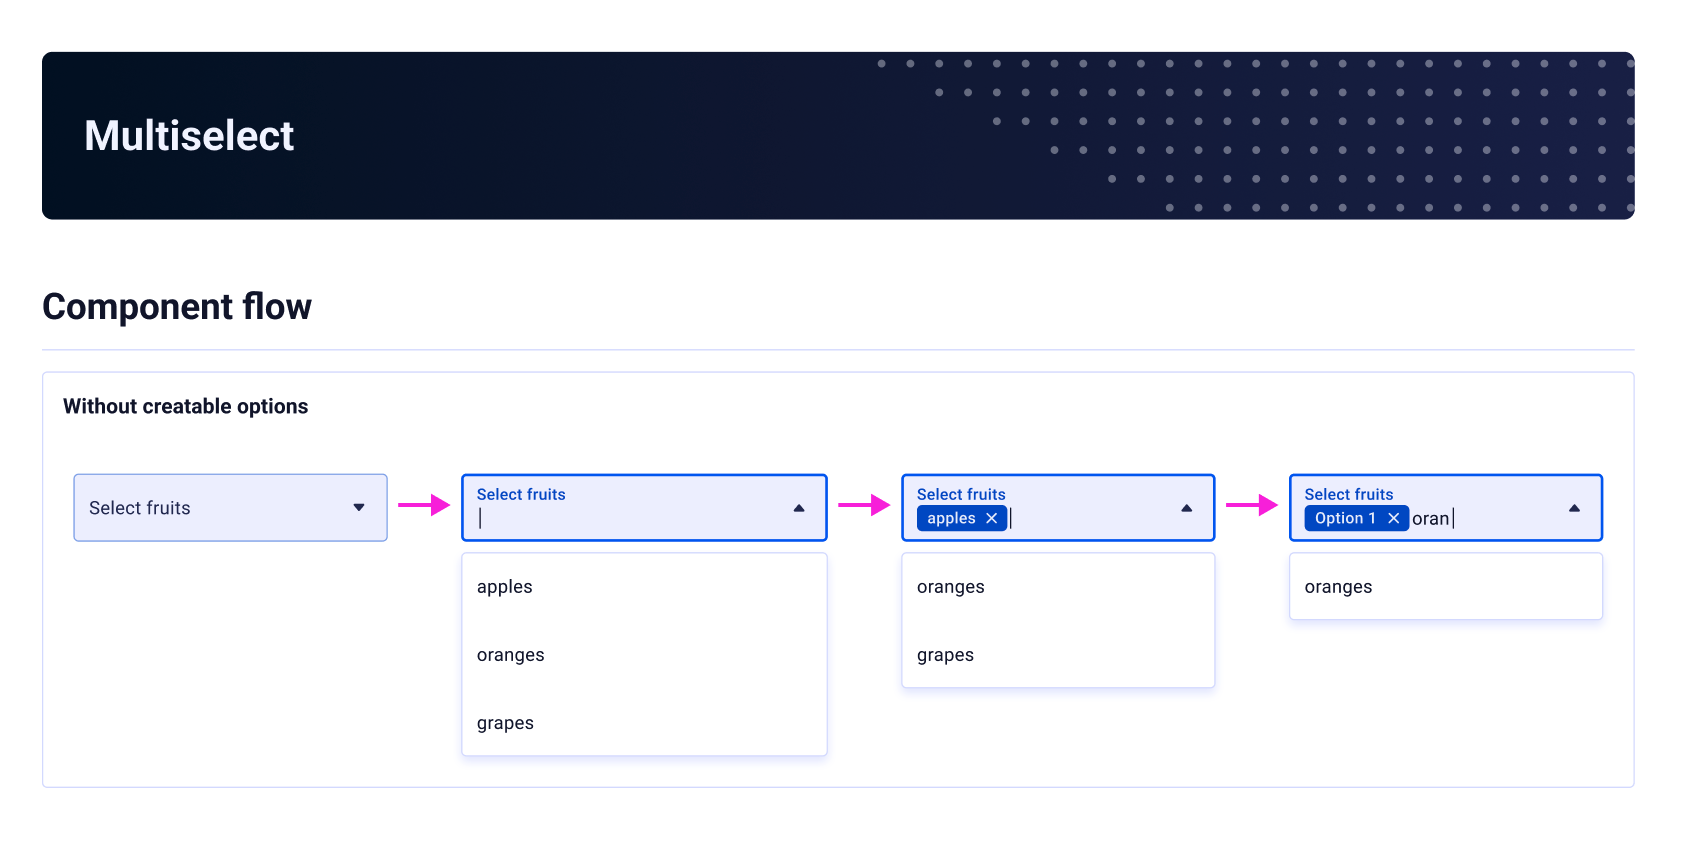Click the apples chip label
Viewport: 1698px width, 858px height.
(x=951, y=518)
